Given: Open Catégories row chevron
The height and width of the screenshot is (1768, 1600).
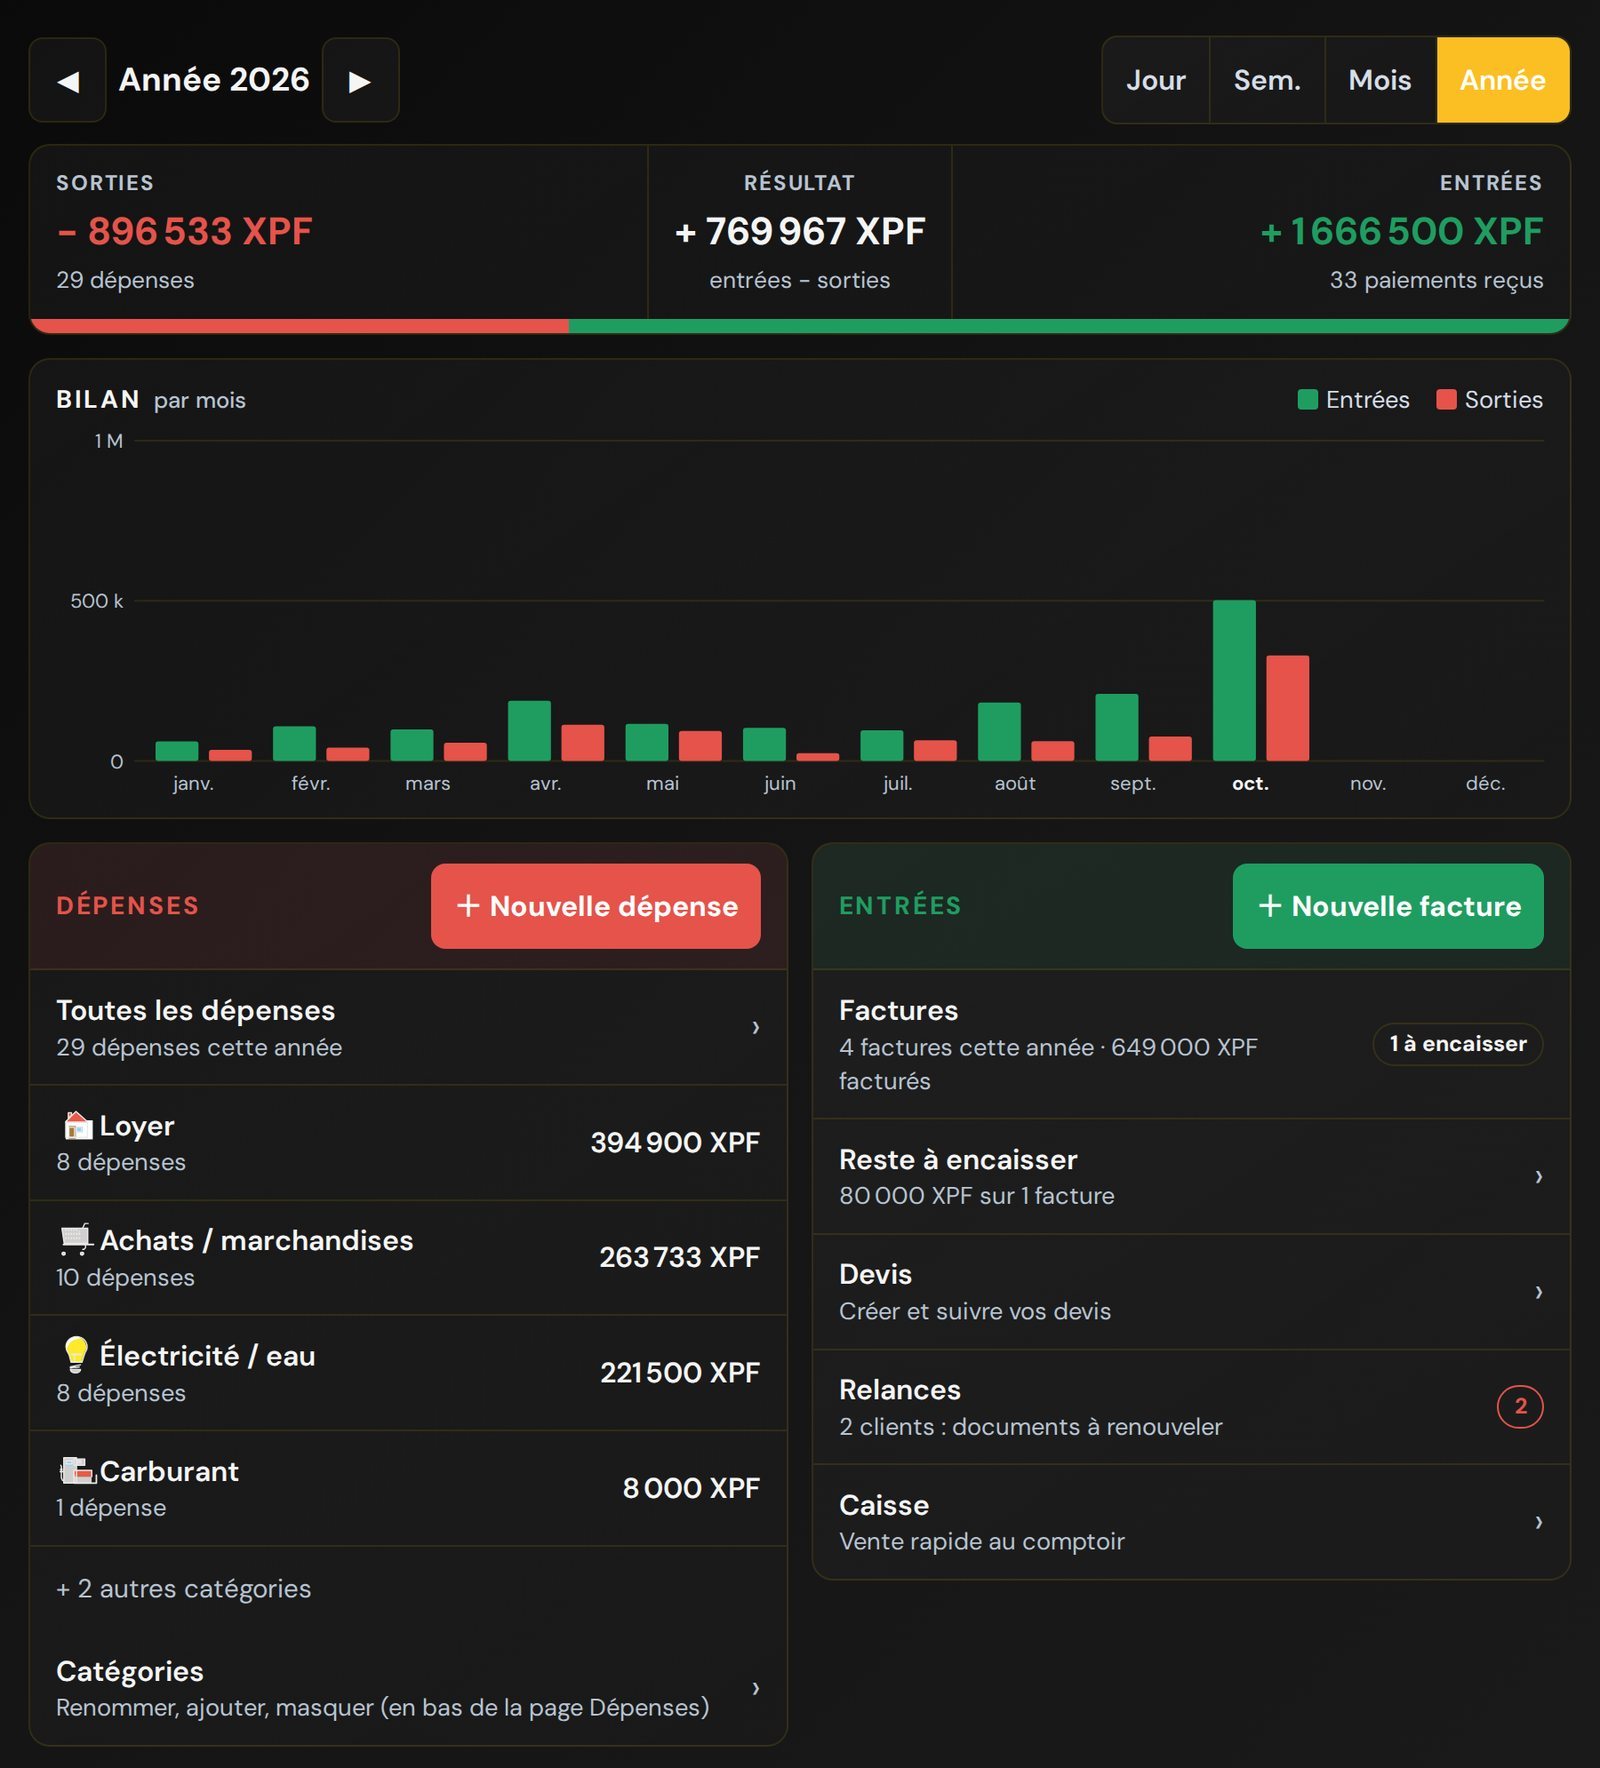Looking at the screenshot, I should tap(756, 1688).
